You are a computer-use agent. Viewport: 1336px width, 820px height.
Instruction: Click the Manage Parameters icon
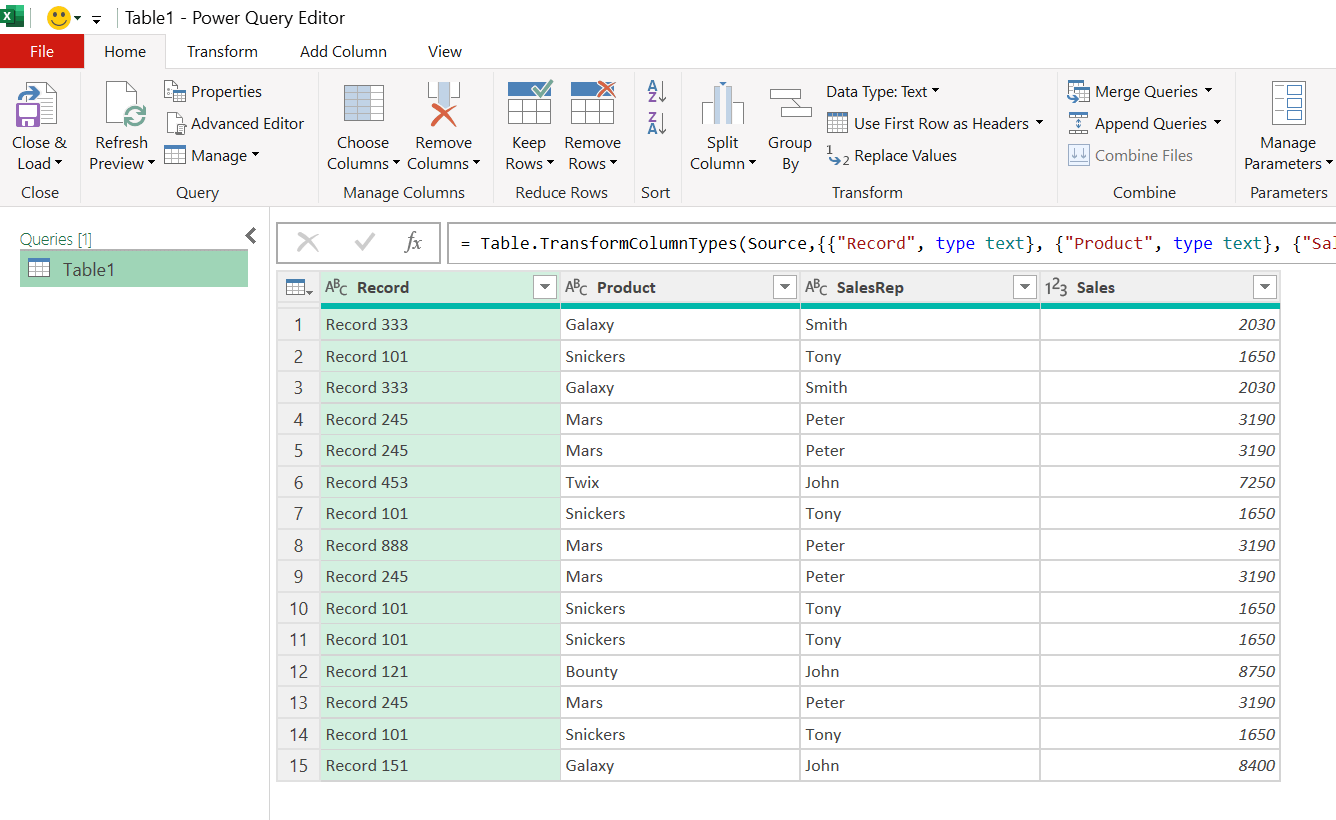tap(1288, 104)
